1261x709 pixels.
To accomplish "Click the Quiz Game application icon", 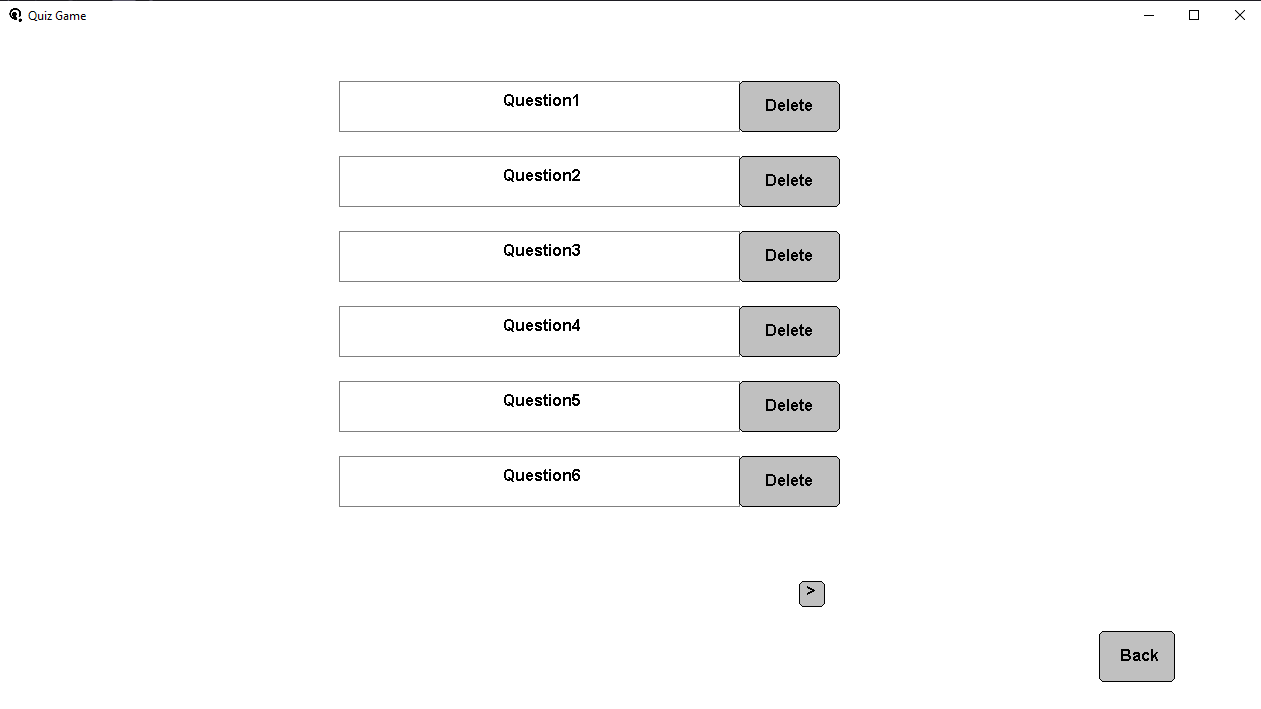I will tap(13, 15).
